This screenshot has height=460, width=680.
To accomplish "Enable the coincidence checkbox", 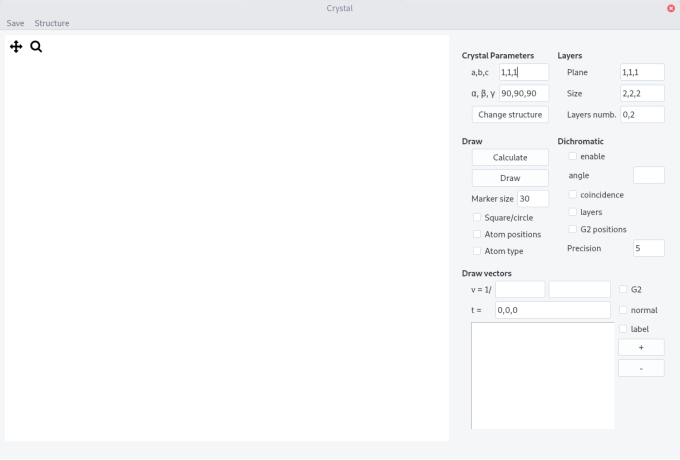I will pos(572,195).
